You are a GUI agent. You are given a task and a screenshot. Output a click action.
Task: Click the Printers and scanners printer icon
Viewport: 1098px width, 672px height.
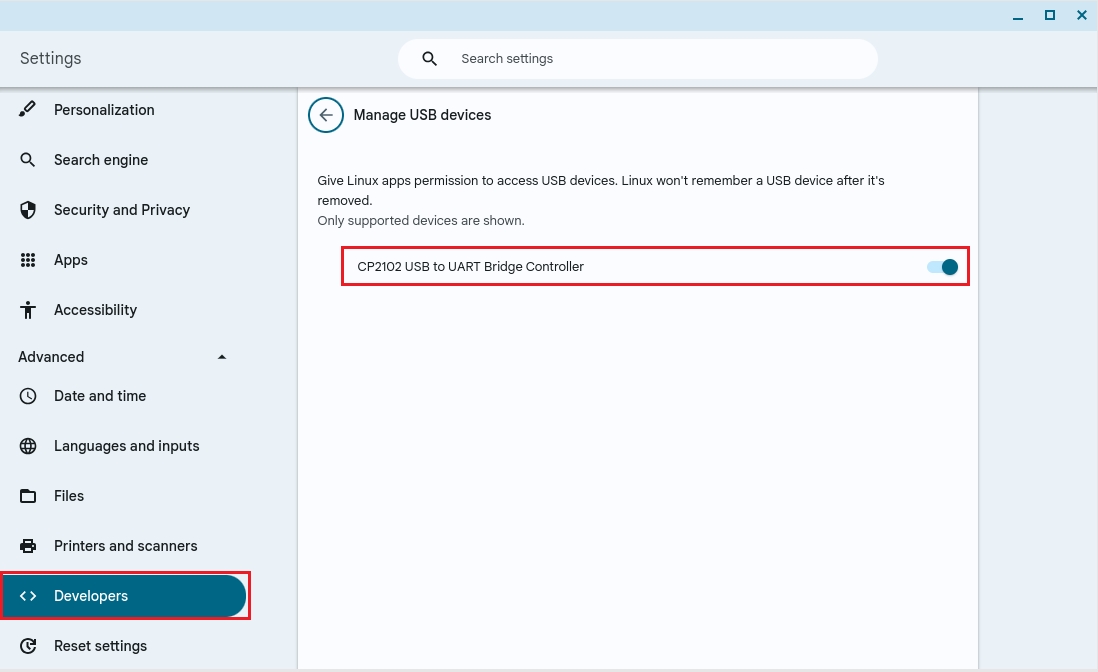coord(28,546)
